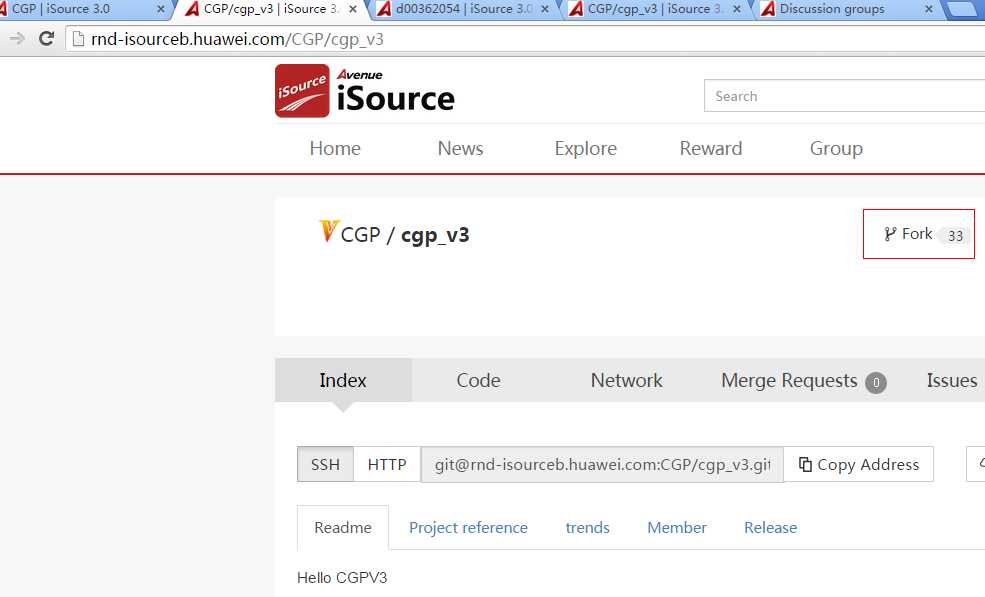Close the 'CGP | iSource 3.0' tab
The width and height of the screenshot is (985, 597).
(x=161, y=9)
